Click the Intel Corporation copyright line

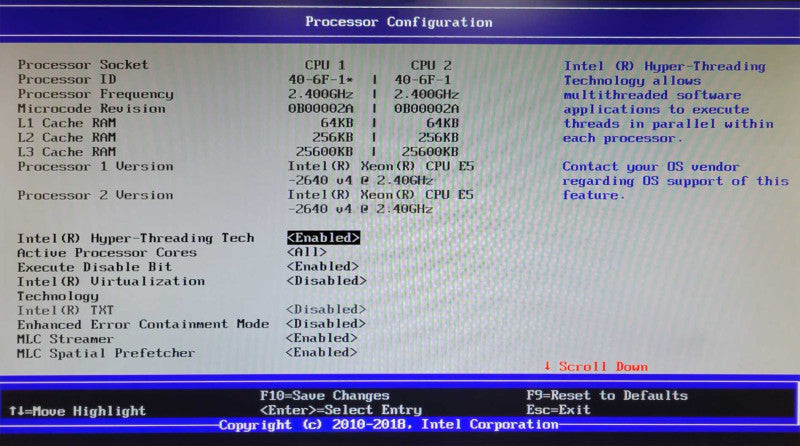coord(389,424)
